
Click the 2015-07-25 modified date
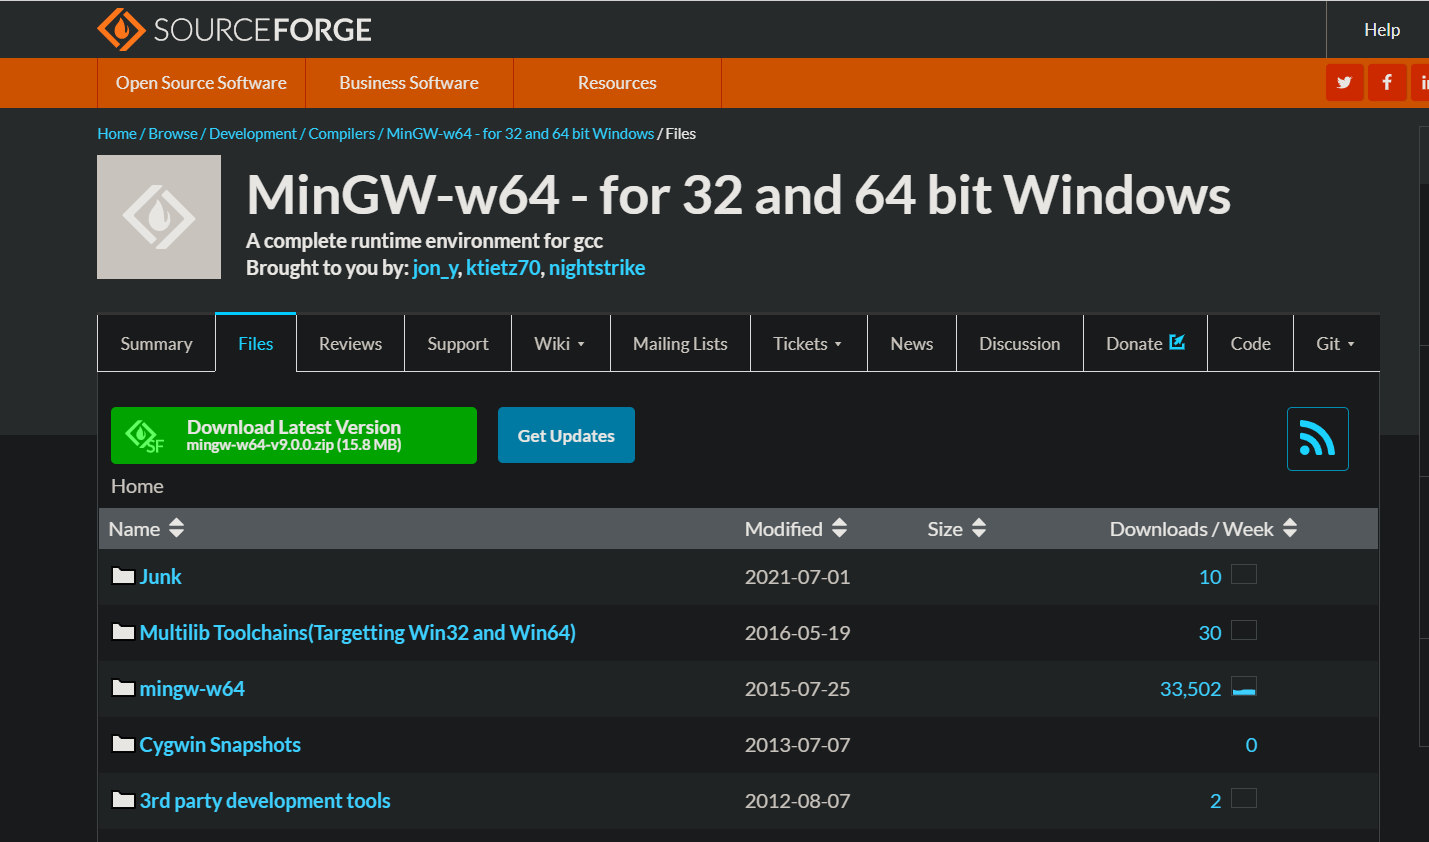(797, 689)
